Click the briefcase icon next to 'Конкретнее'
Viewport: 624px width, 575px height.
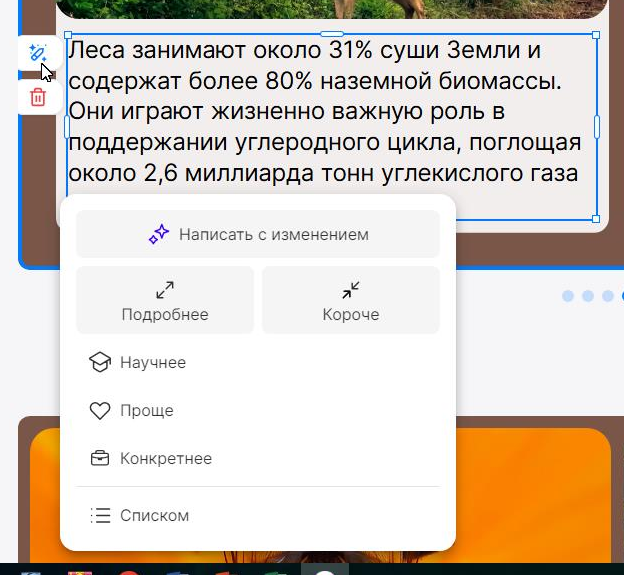point(100,458)
